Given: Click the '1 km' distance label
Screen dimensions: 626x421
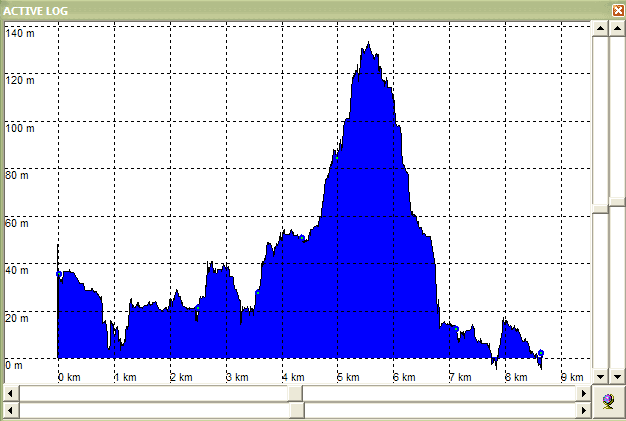Looking at the screenshot, I should click(125, 378).
